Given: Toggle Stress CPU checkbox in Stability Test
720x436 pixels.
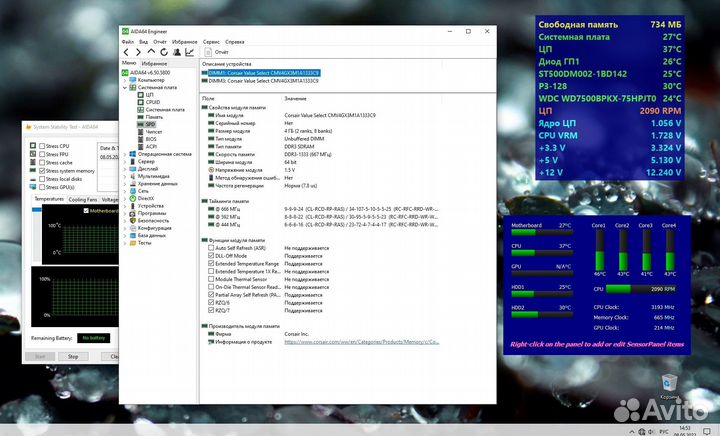Looking at the screenshot, I should click(42, 146).
